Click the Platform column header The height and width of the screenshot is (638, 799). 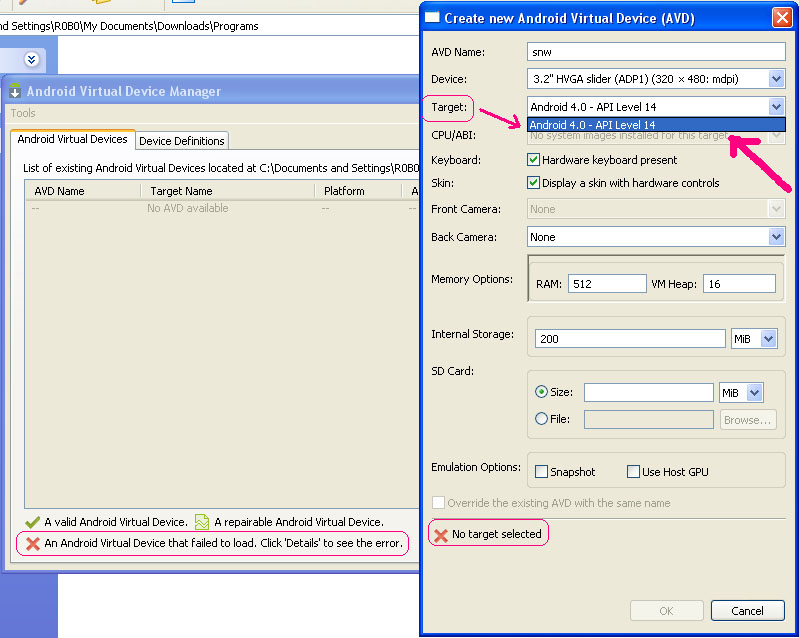(358, 191)
